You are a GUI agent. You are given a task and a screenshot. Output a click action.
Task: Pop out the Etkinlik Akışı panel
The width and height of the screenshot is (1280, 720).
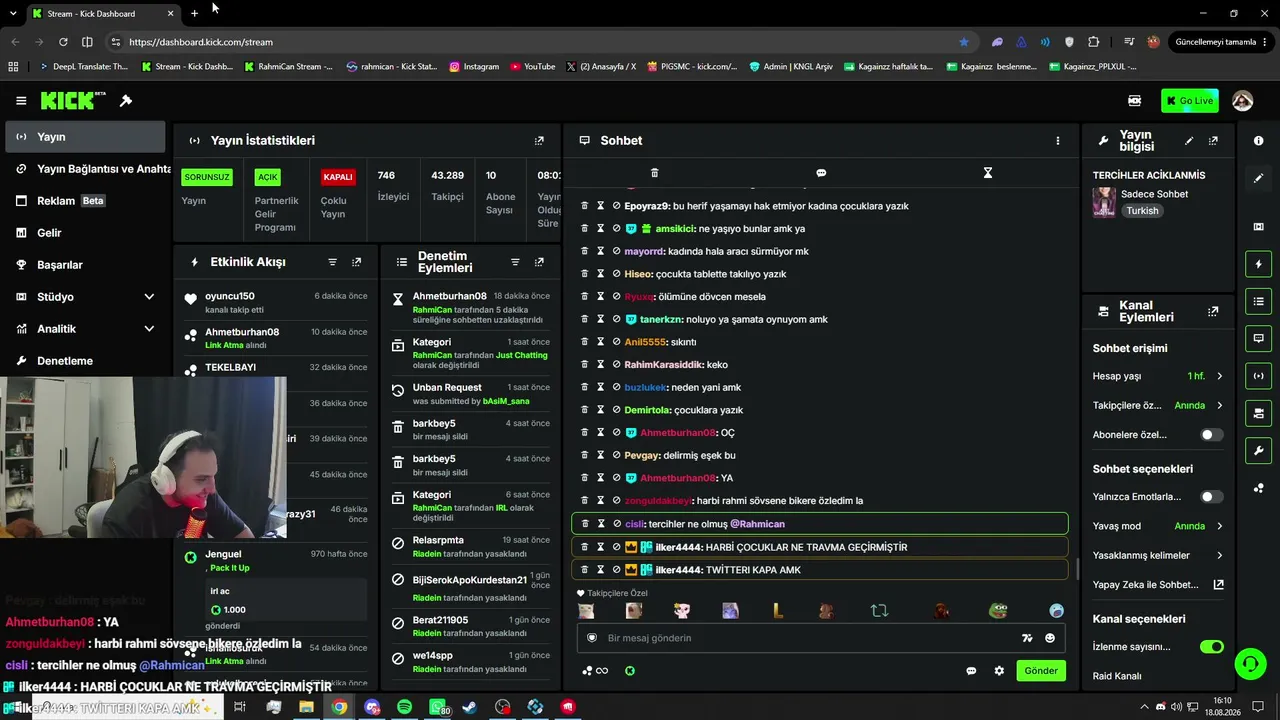click(x=357, y=262)
